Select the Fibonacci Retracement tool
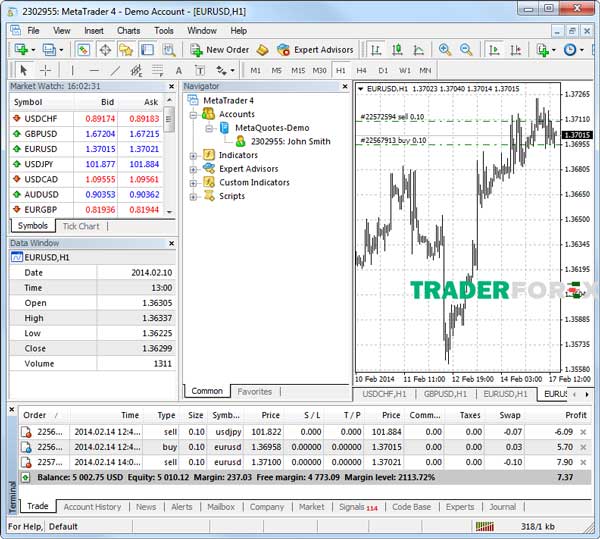 click(157, 70)
